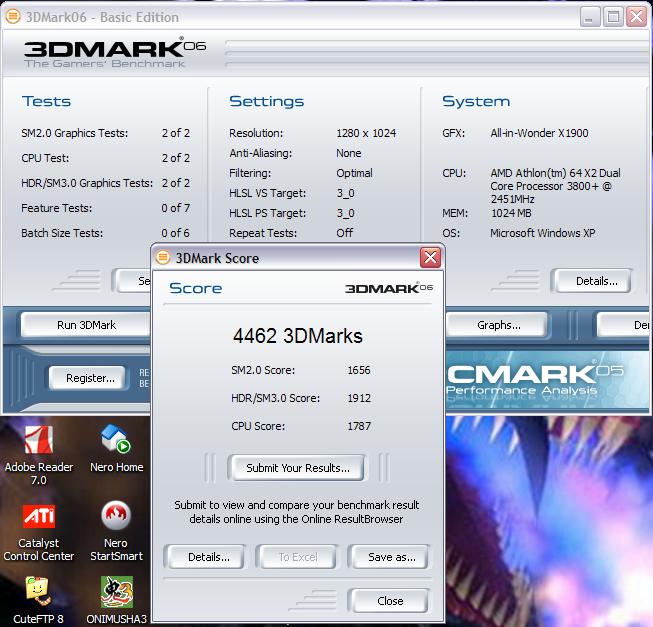Image resolution: width=653 pixels, height=627 pixels.
Task: Open the Graphs... button
Action: (498, 325)
